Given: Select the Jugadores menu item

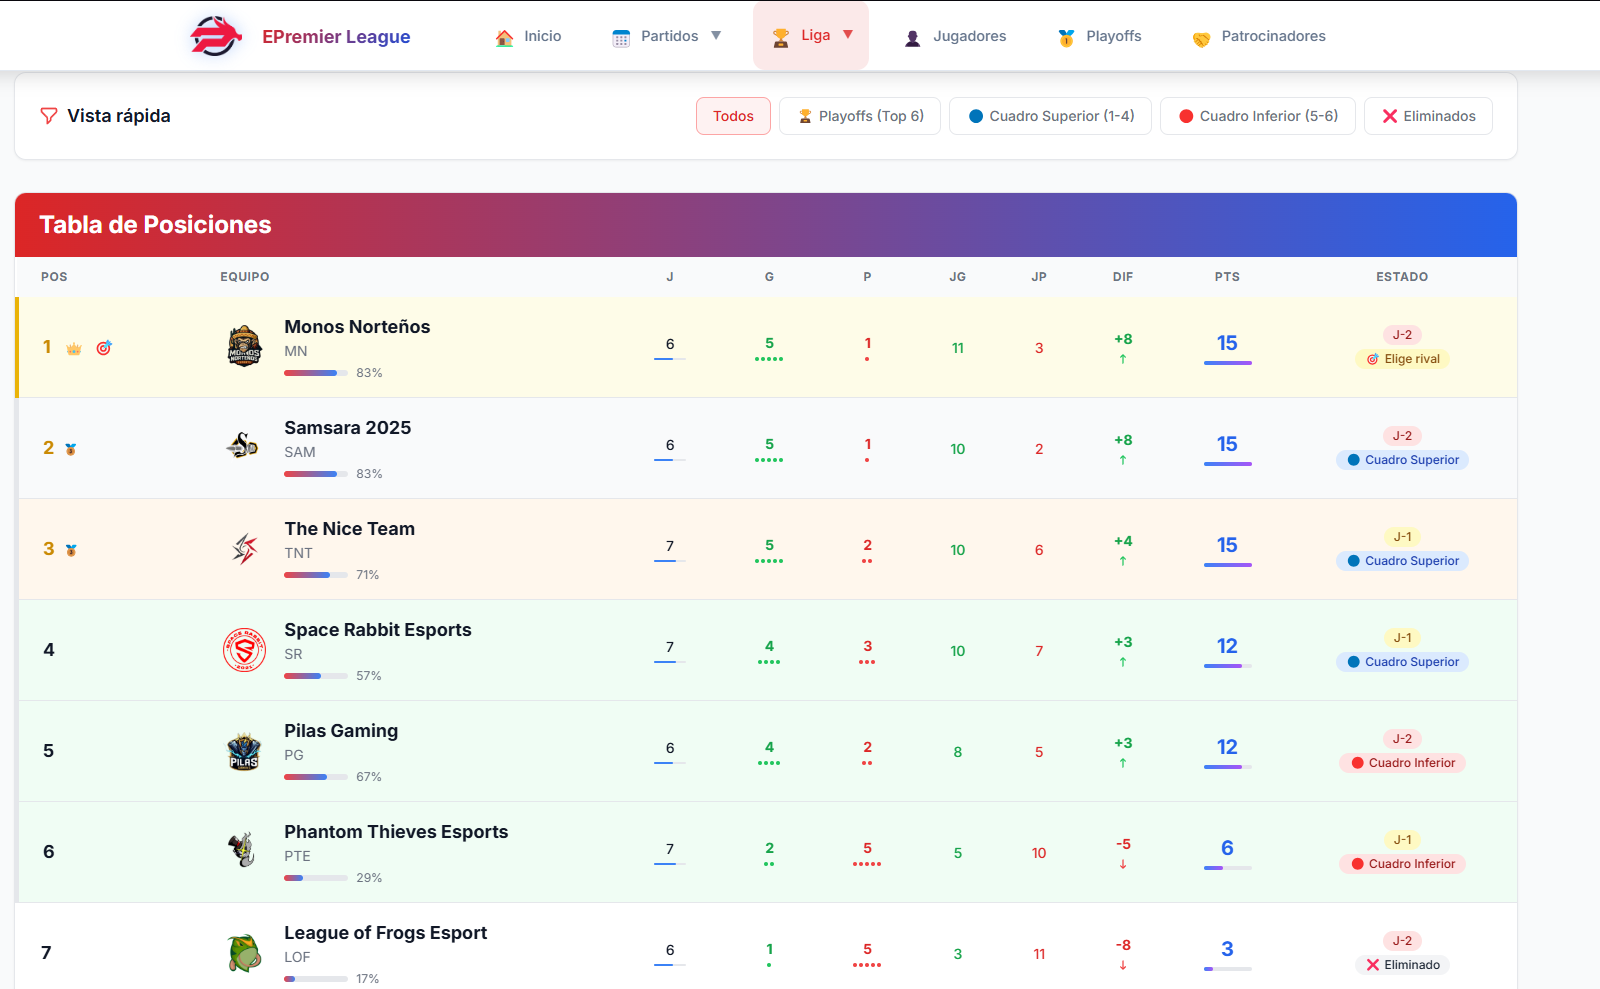Looking at the screenshot, I should tap(954, 36).
